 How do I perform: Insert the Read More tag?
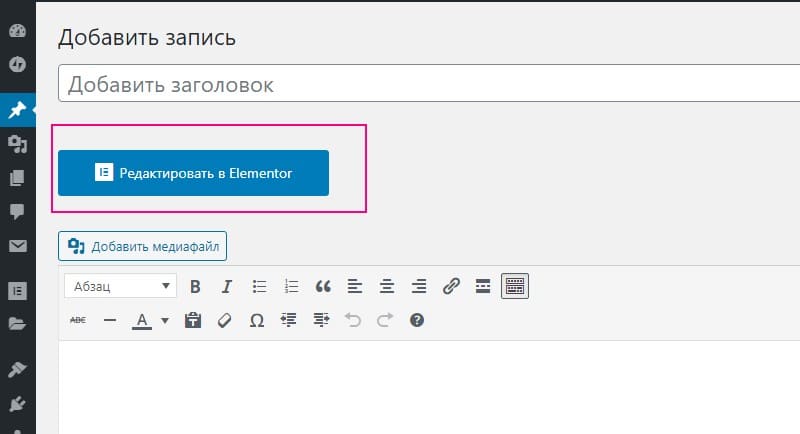coord(483,287)
